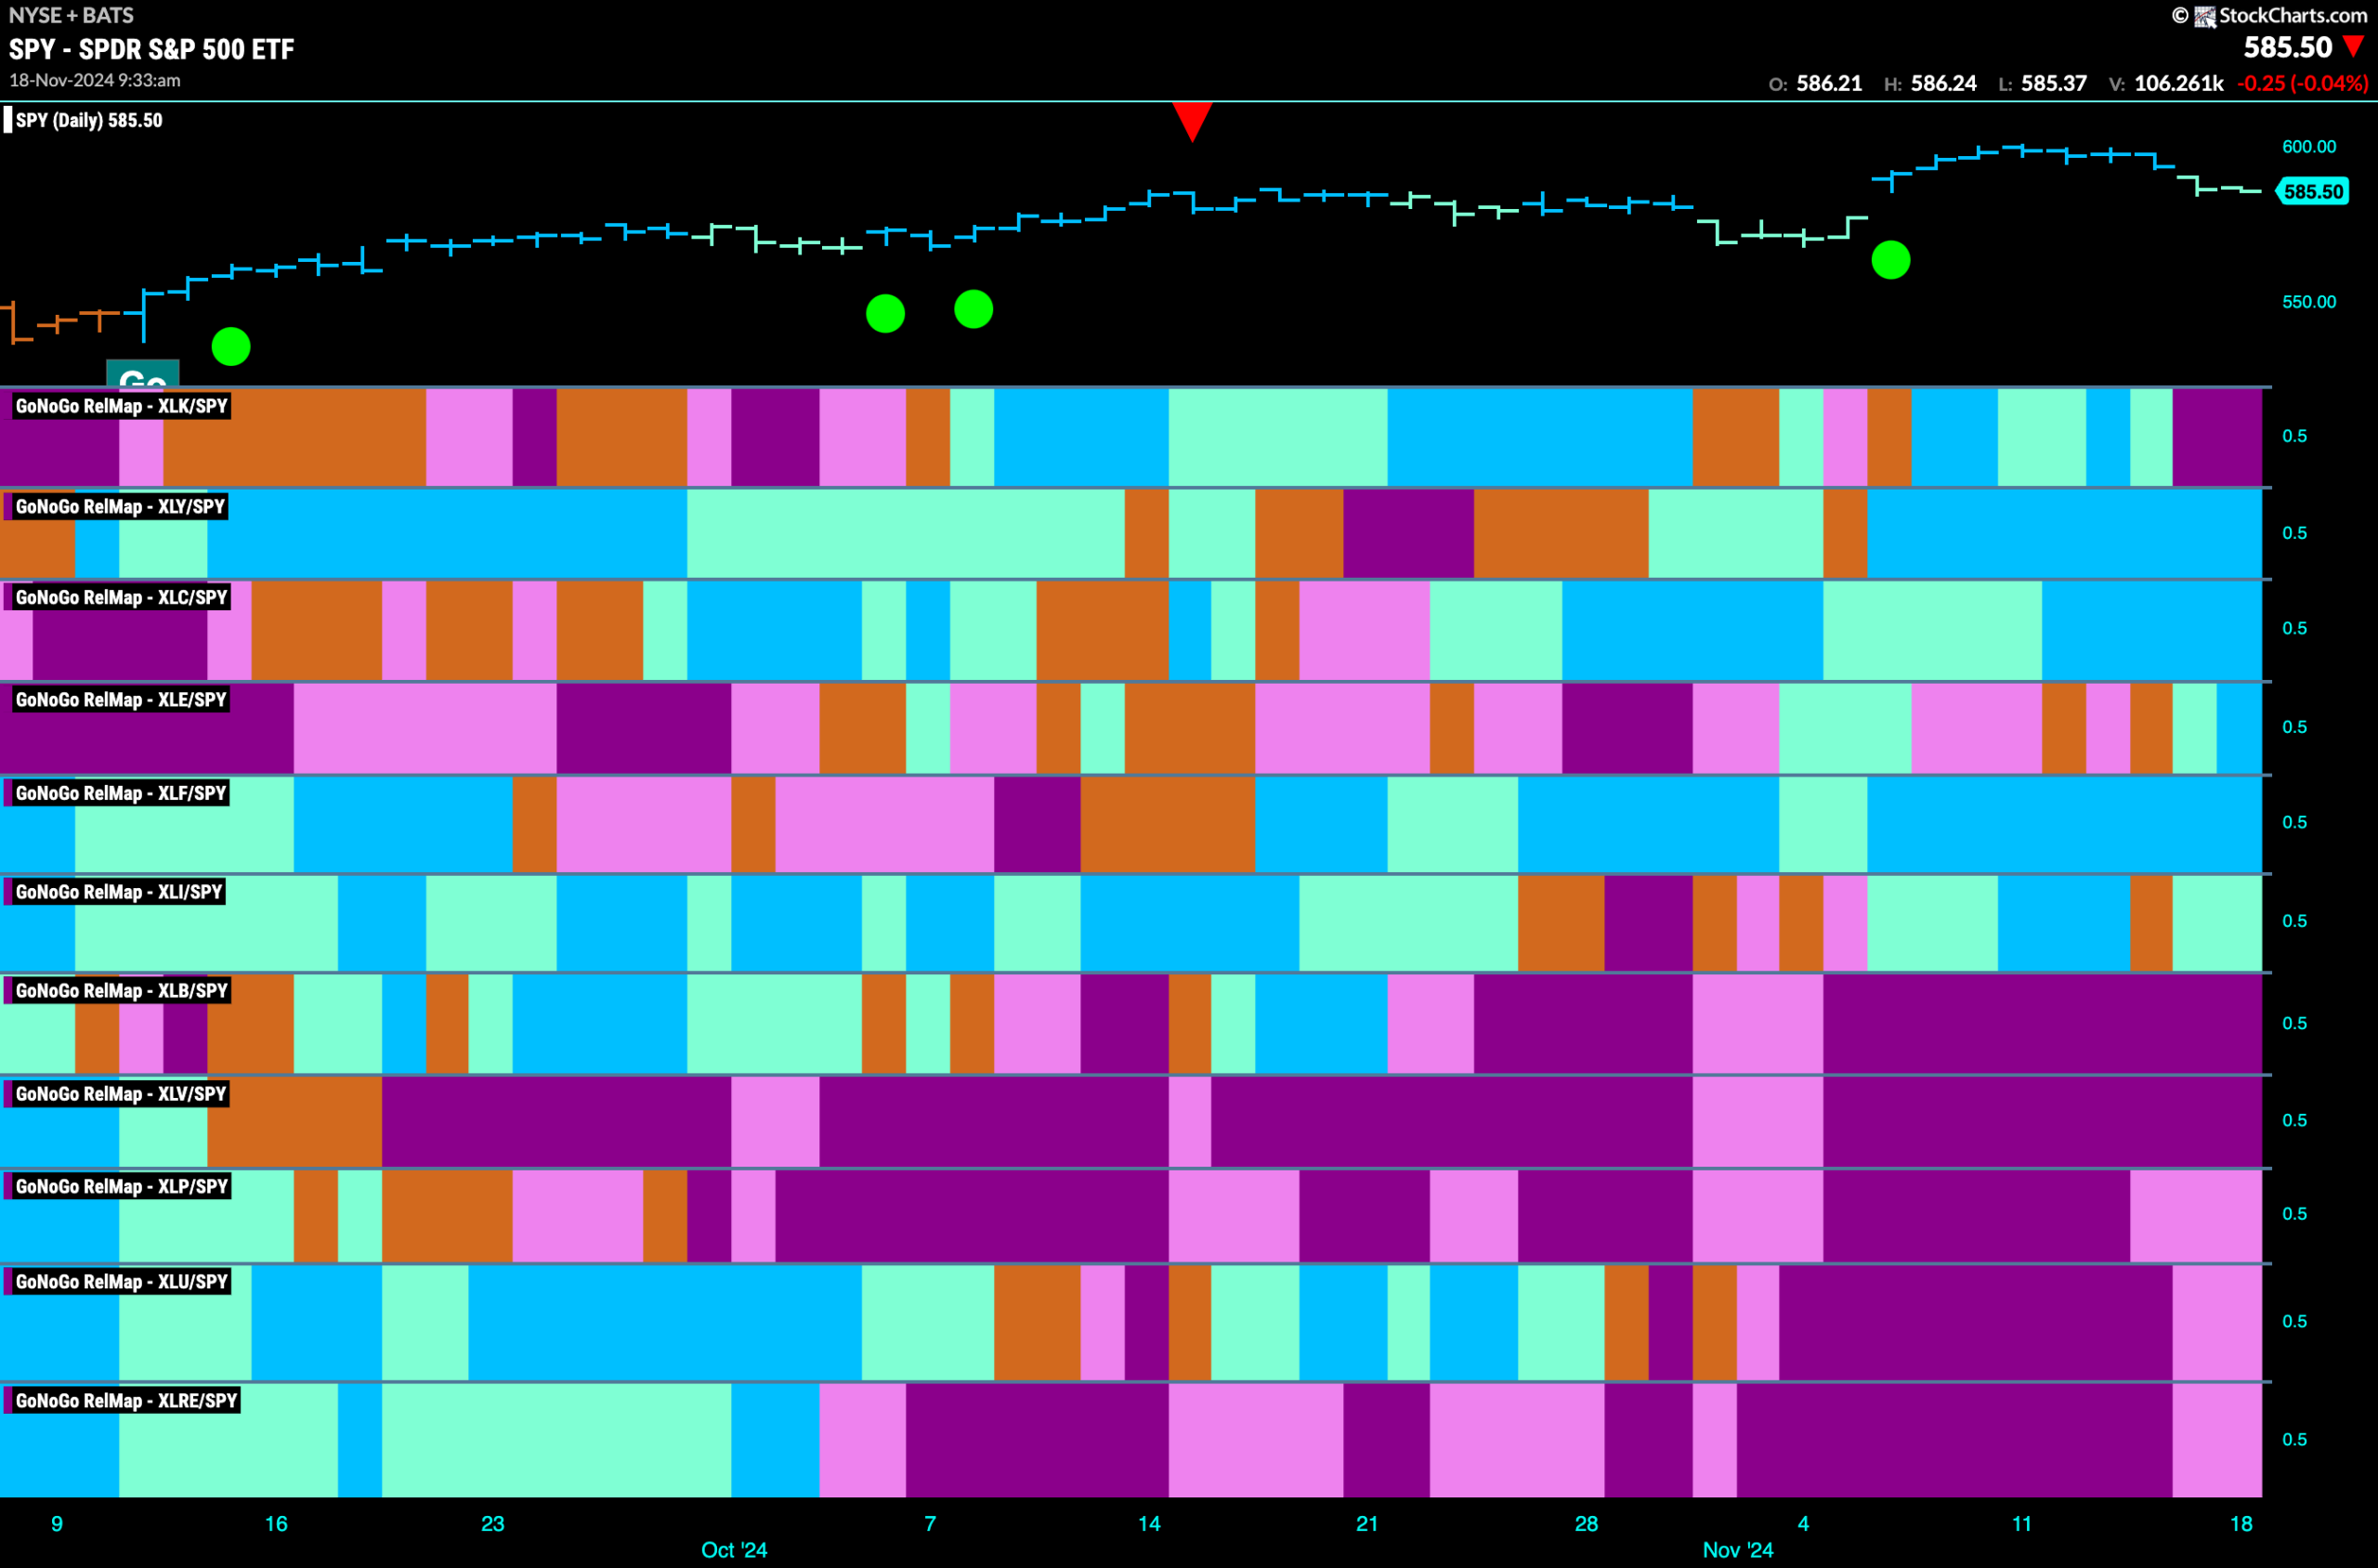Click the green circle signal near Oct 8

[973, 309]
